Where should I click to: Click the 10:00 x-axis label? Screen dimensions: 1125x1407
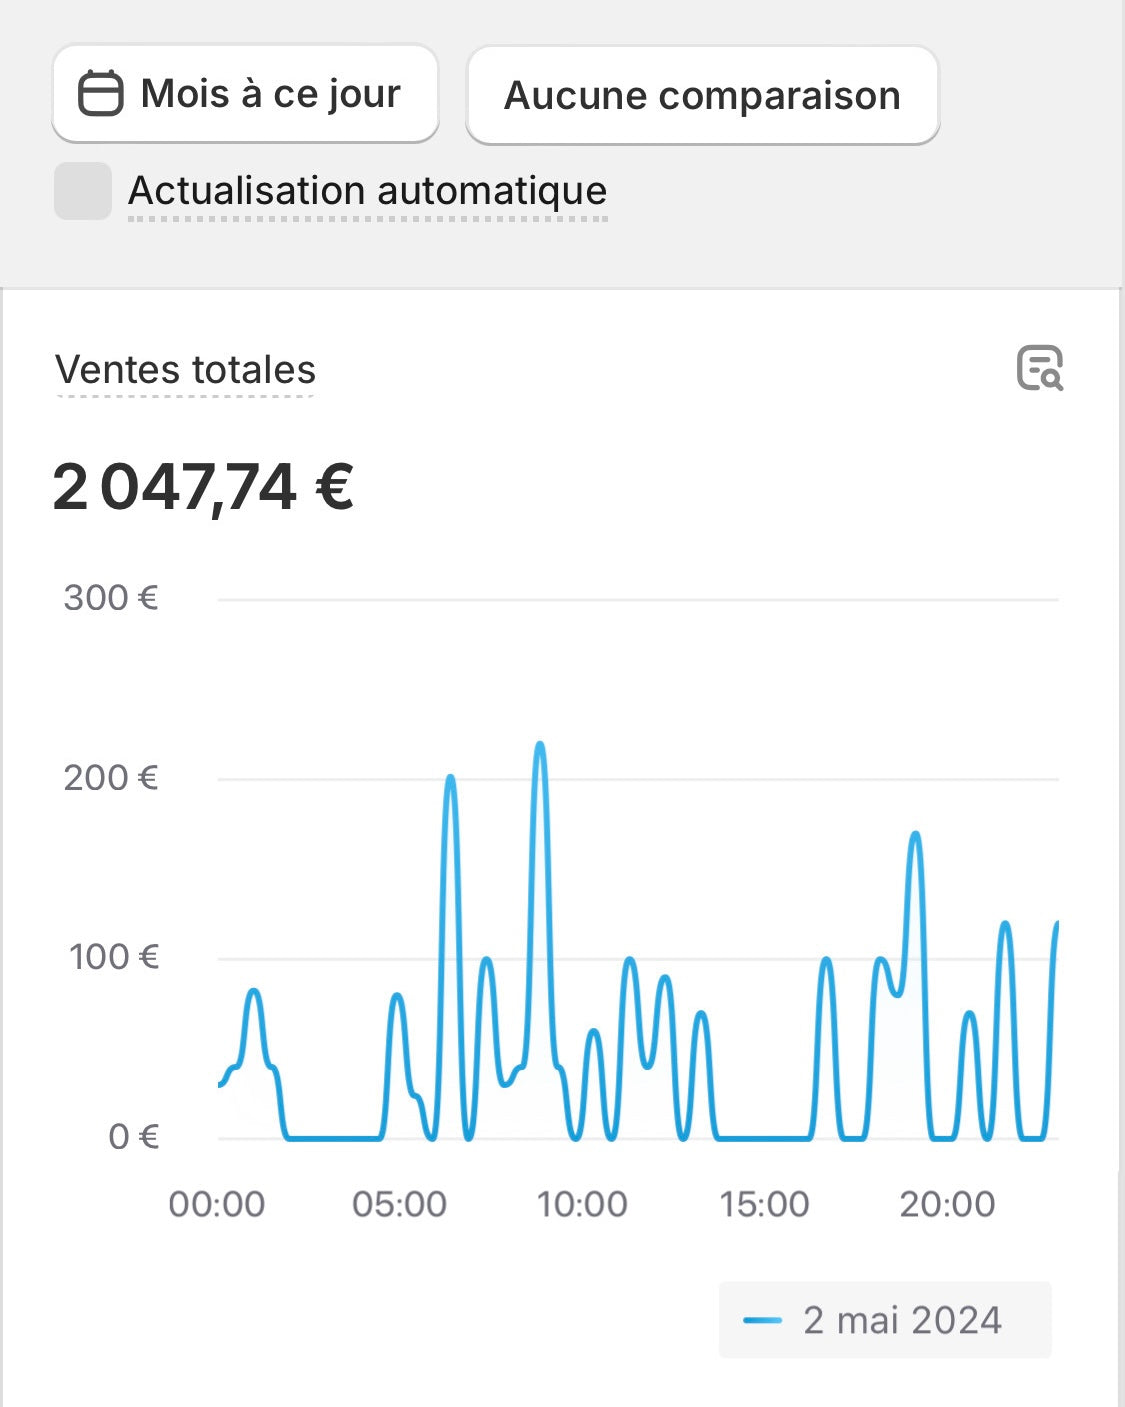coord(582,1204)
